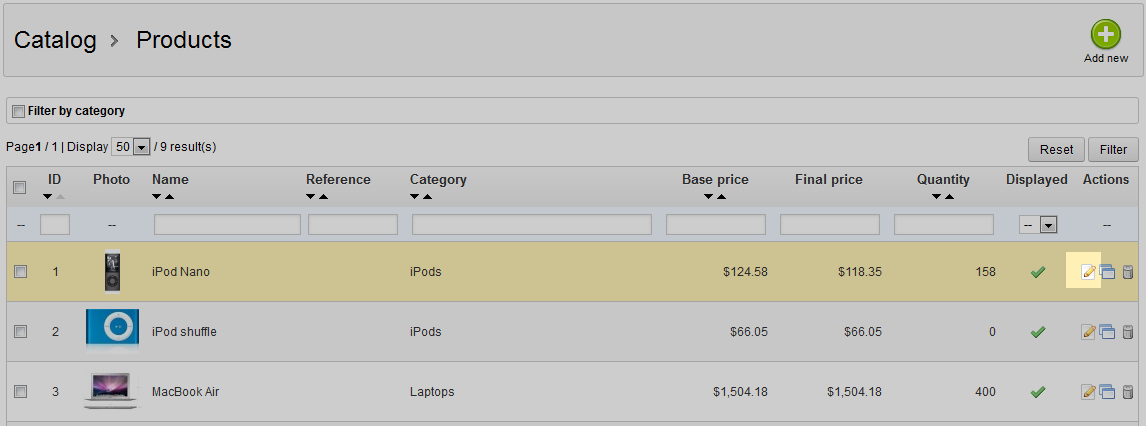Go to Catalog breadcrumb
The image size is (1146, 426).
tap(56, 39)
